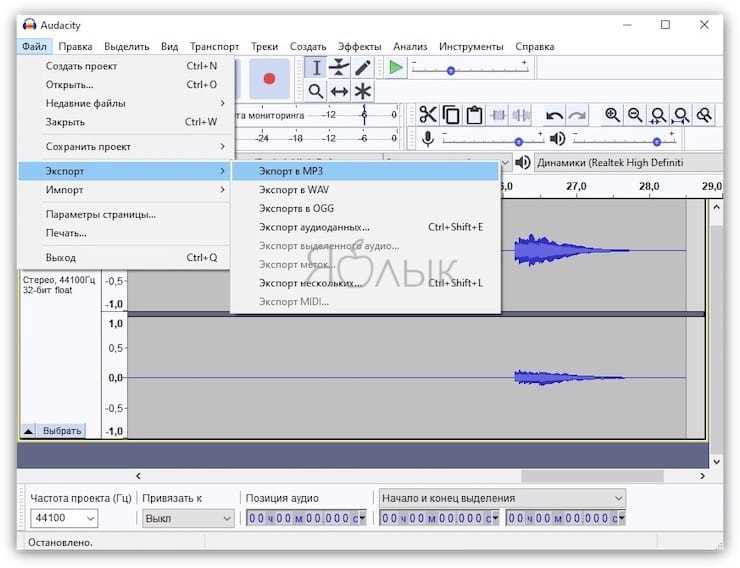Image resolution: width=740 pixels, height=568 pixels.
Task: Choose Открыть... menu entry
Action: click(x=126, y=85)
